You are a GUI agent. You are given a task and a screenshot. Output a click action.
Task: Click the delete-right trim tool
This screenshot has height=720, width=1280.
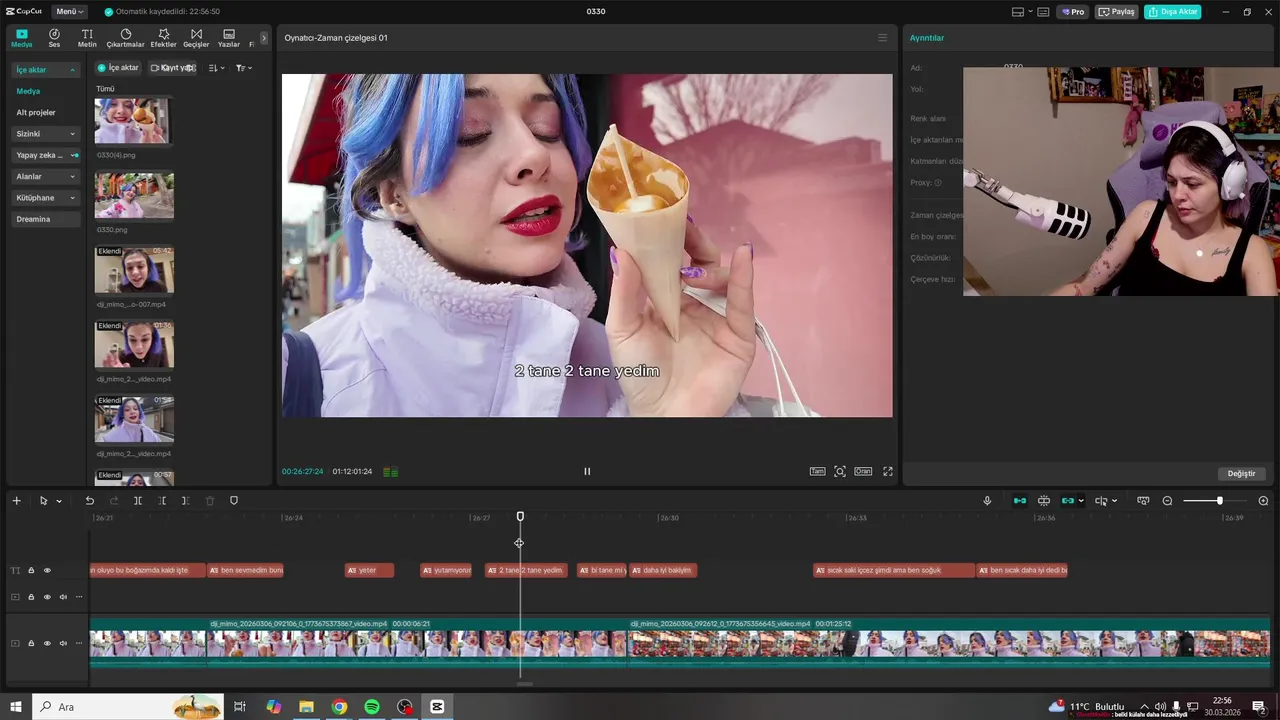point(185,501)
